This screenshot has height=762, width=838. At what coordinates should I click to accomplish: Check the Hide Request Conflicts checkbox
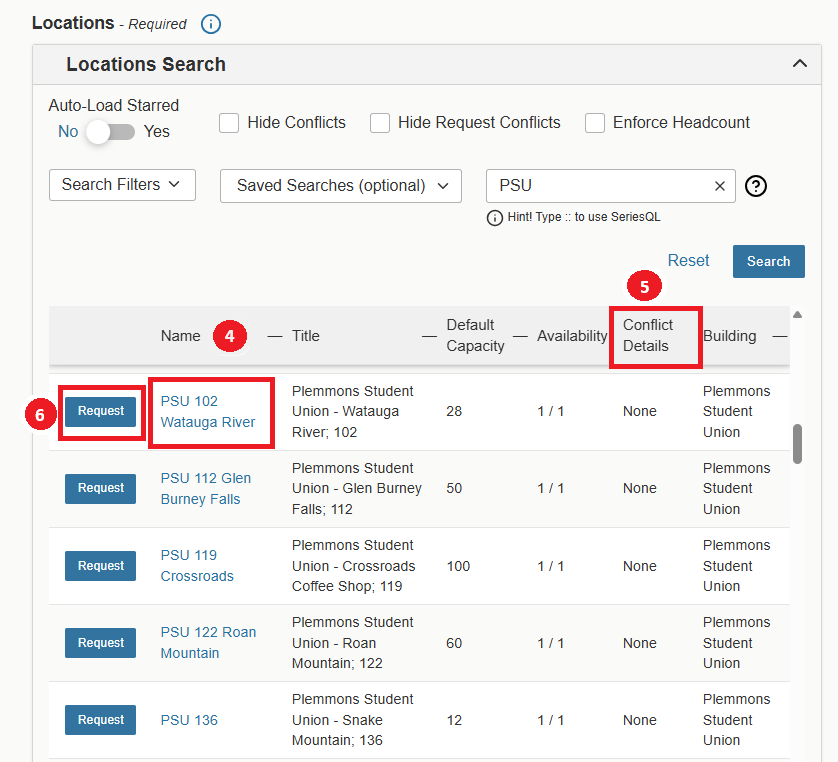pos(380,123)
